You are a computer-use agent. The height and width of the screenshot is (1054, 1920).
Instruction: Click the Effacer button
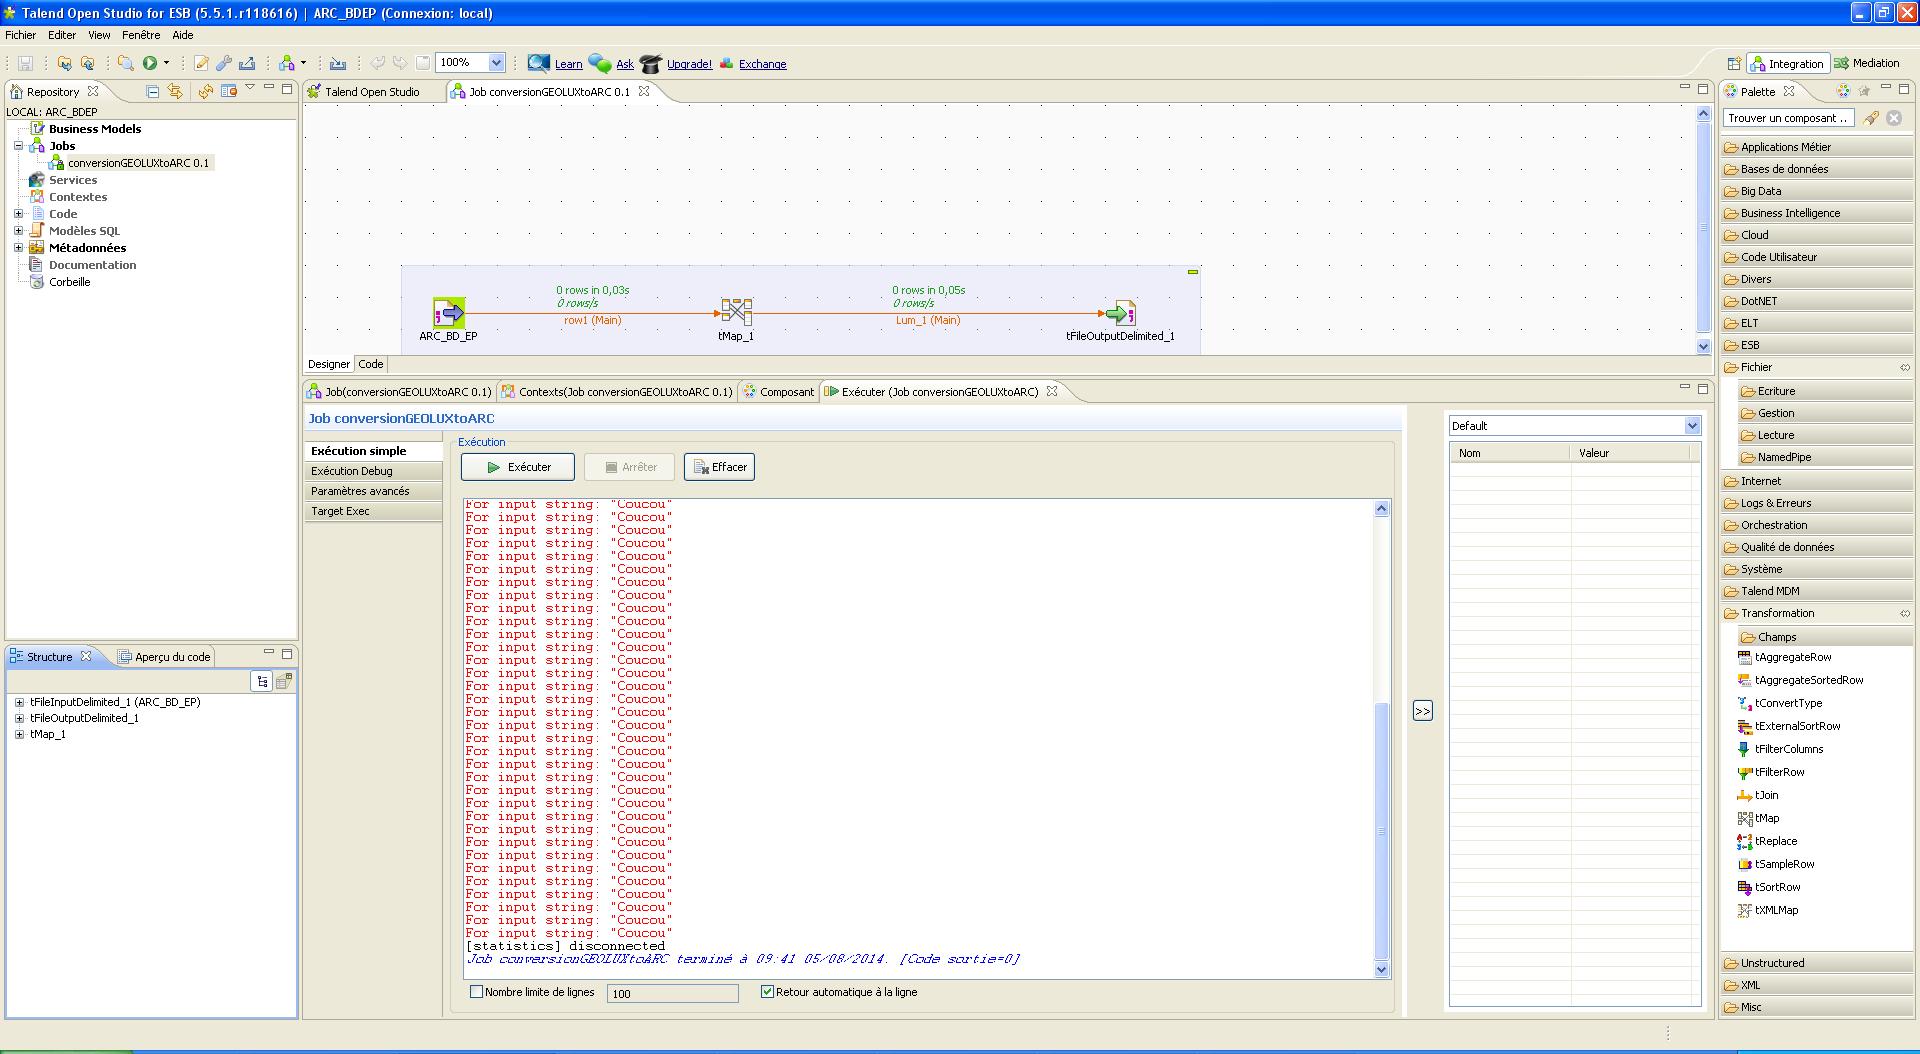pos(719,467)
